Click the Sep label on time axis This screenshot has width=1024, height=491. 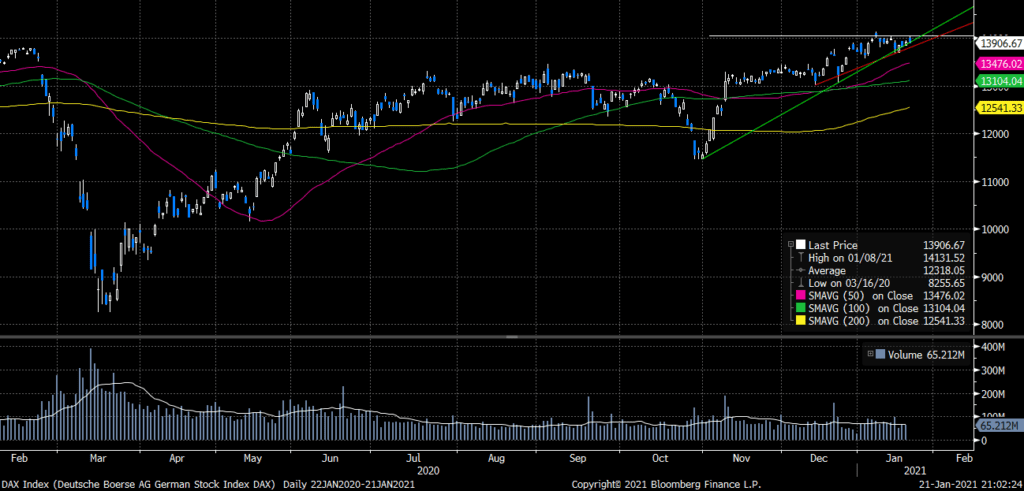577,458
